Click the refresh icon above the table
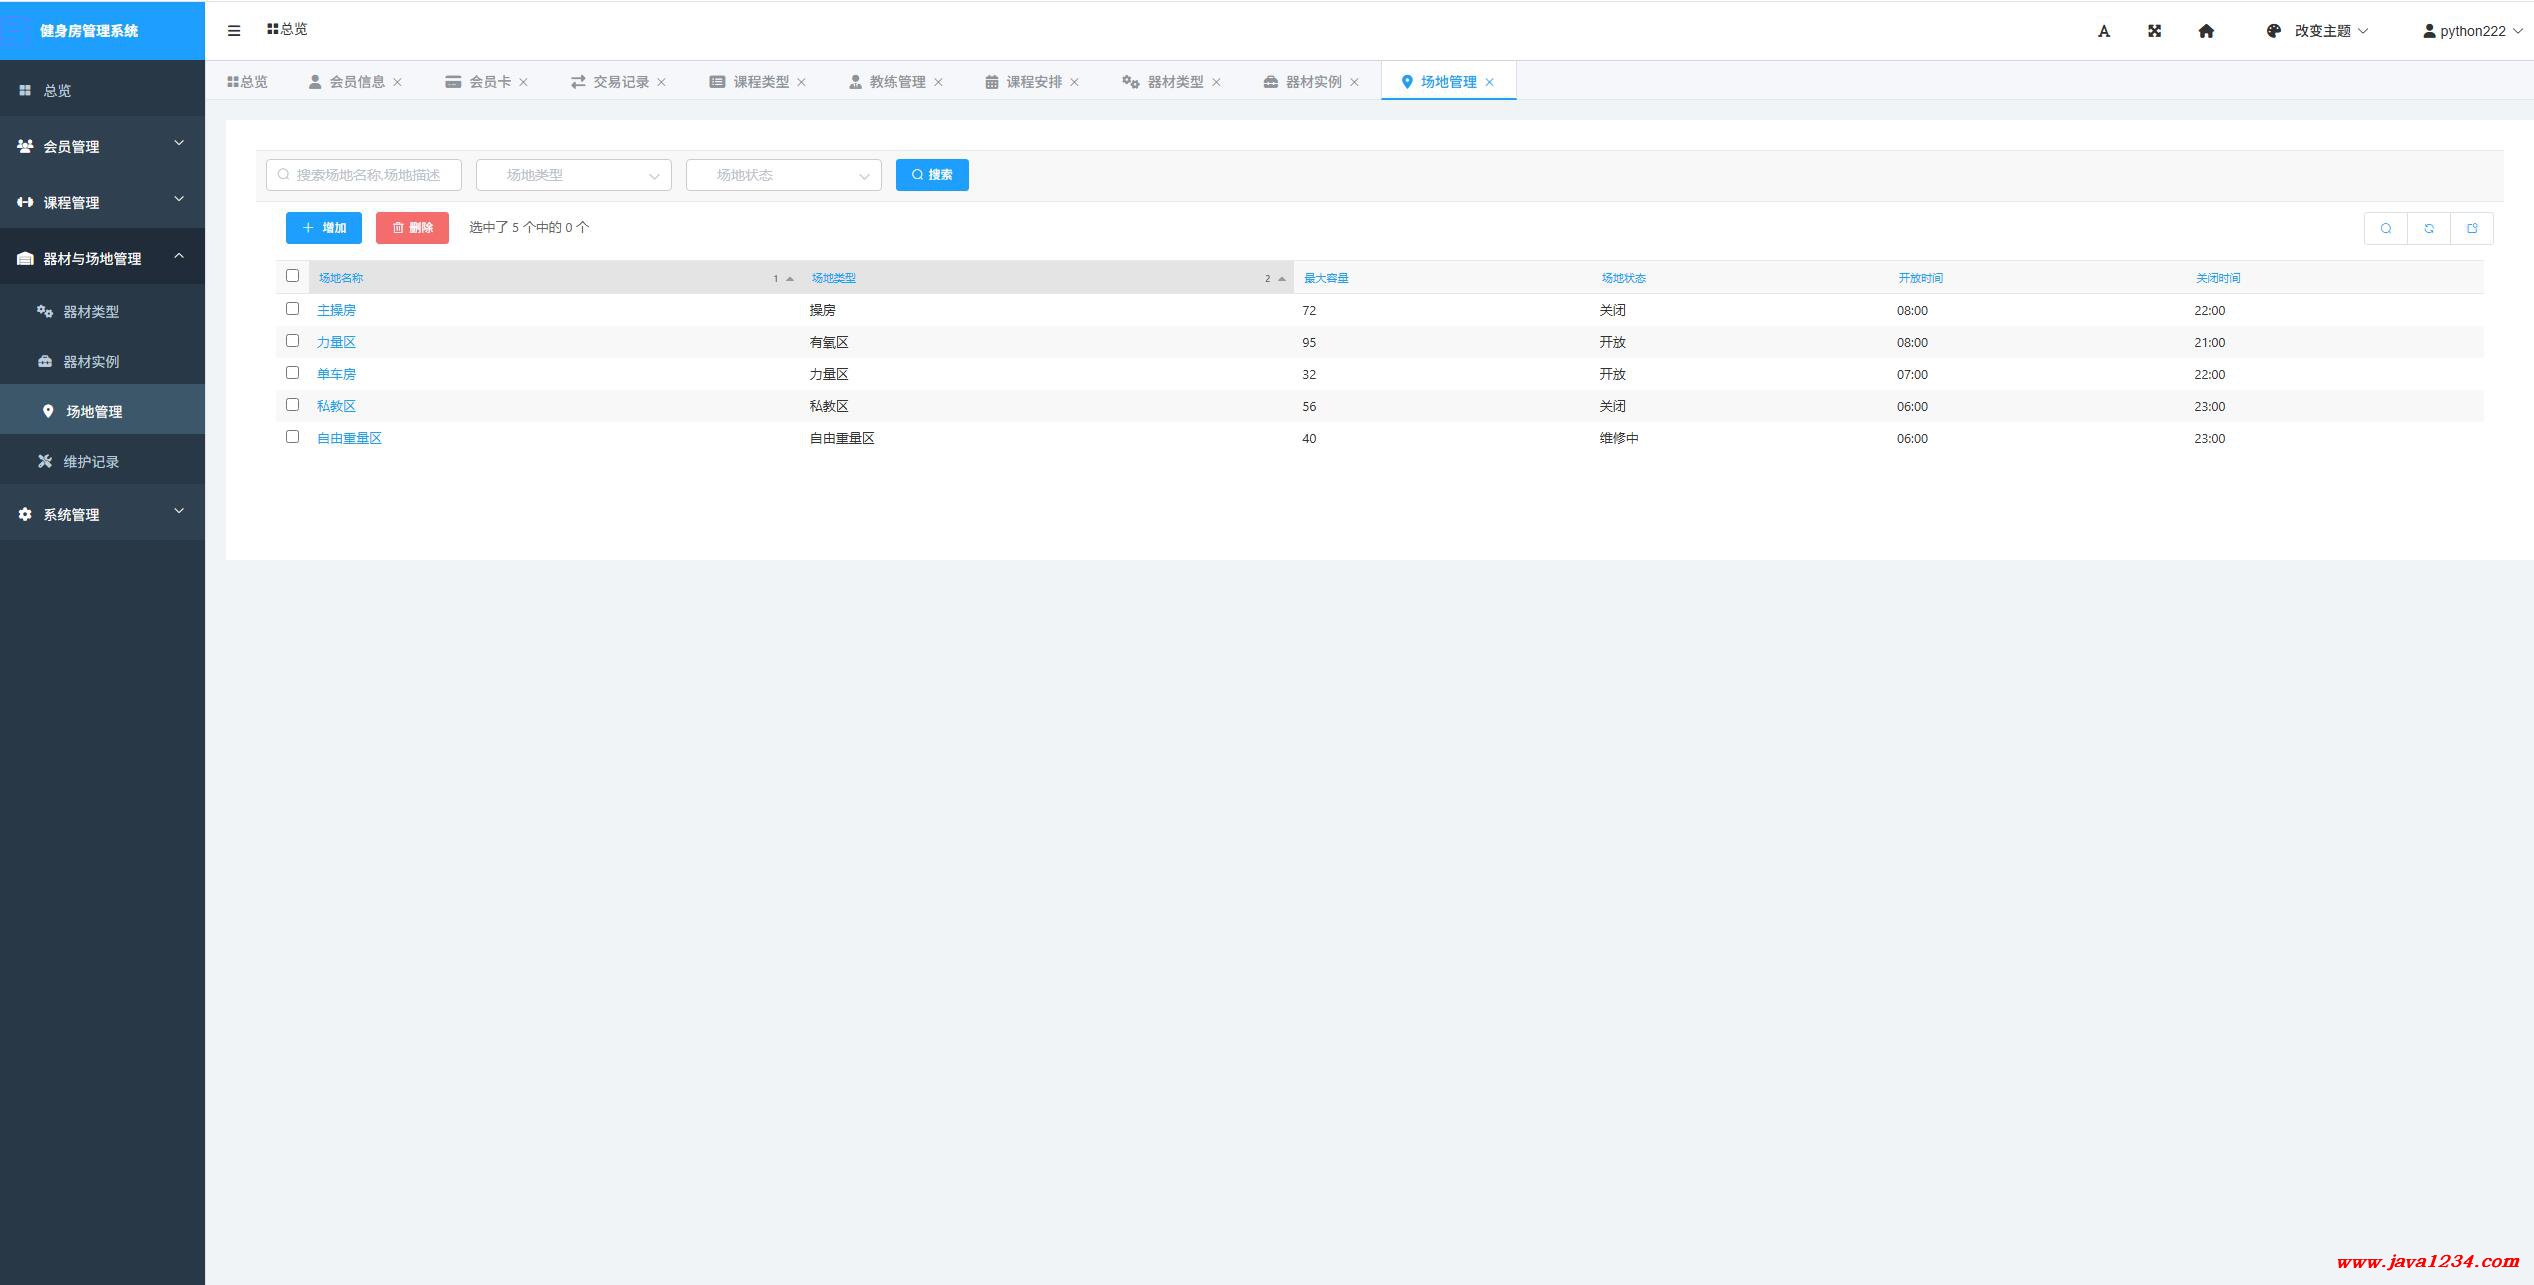Viewport: 2534px width, 1285px height. (2429, 228)
